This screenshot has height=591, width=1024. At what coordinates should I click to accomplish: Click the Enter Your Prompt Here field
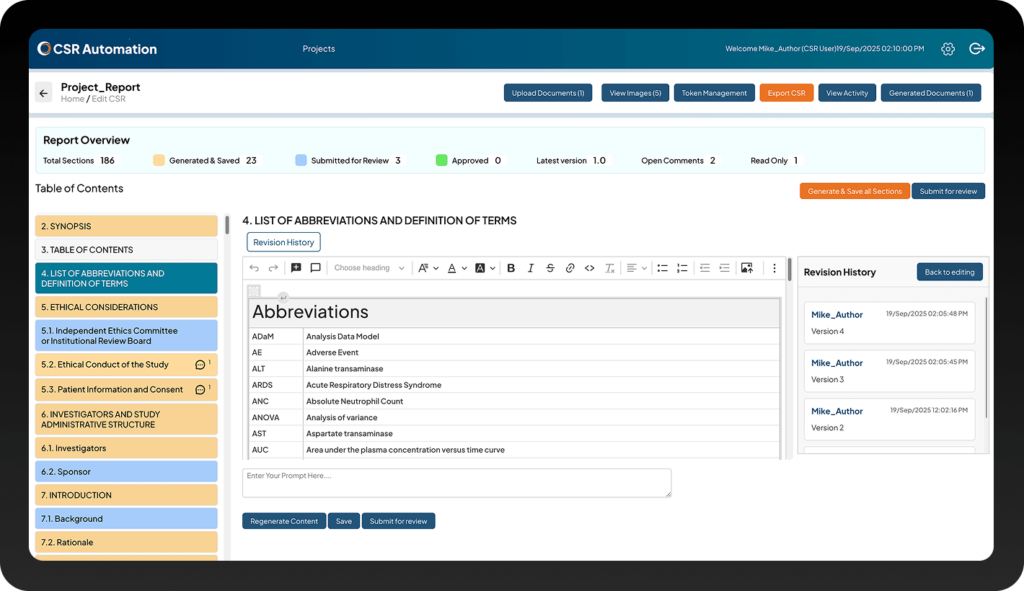pyautogui.click(x=456, y=482)
